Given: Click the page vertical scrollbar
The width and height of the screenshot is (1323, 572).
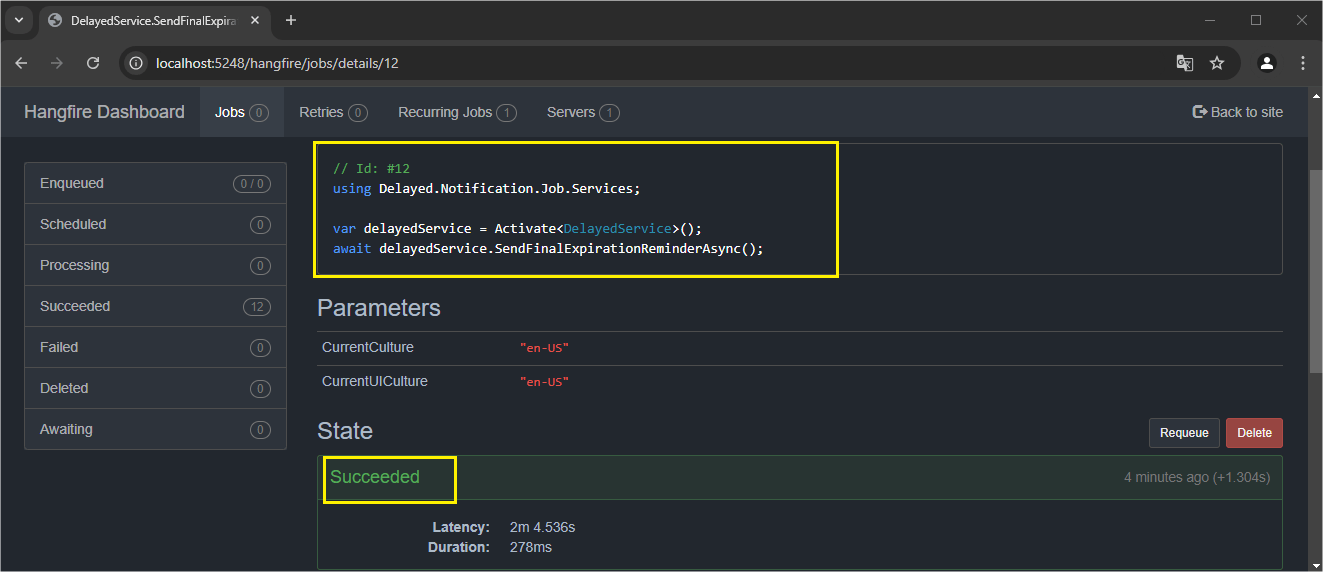Looking at the screenshot, I should pyautogui.click(x=1315, y=270).
